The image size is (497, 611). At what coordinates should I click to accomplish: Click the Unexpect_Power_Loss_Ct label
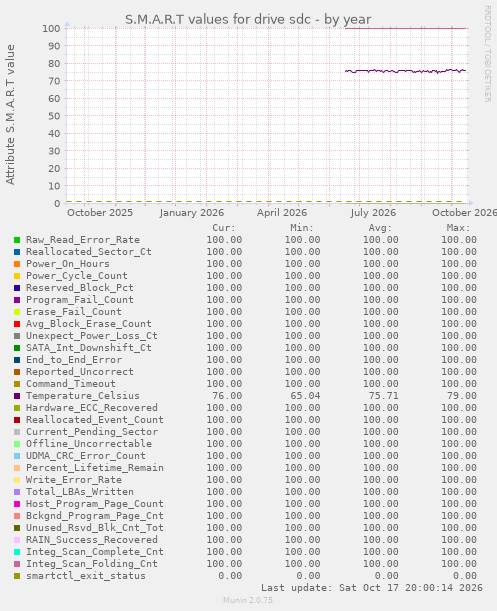coord(92,336)
